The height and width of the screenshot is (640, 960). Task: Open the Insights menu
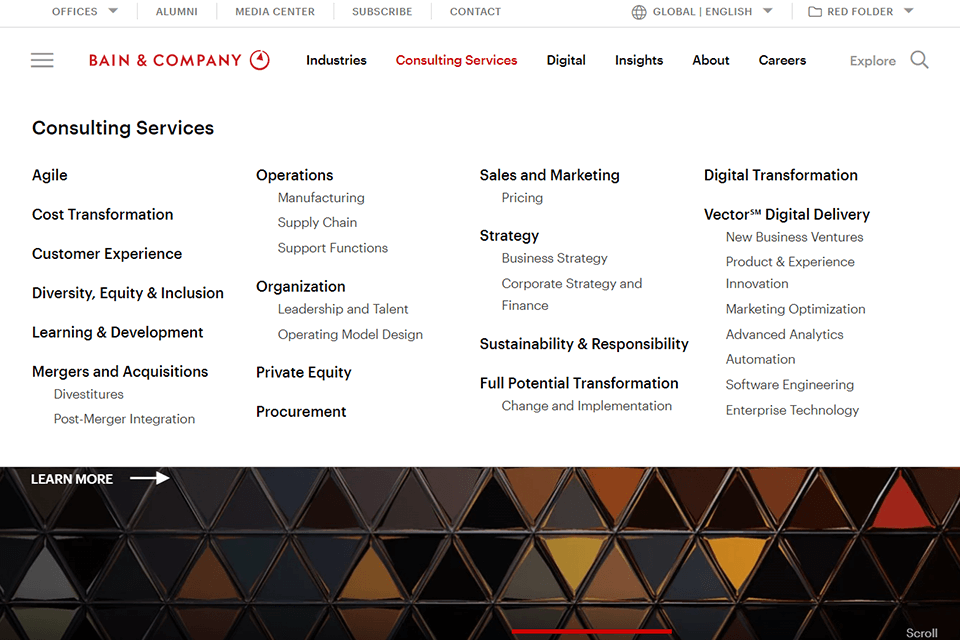(639, 60)
